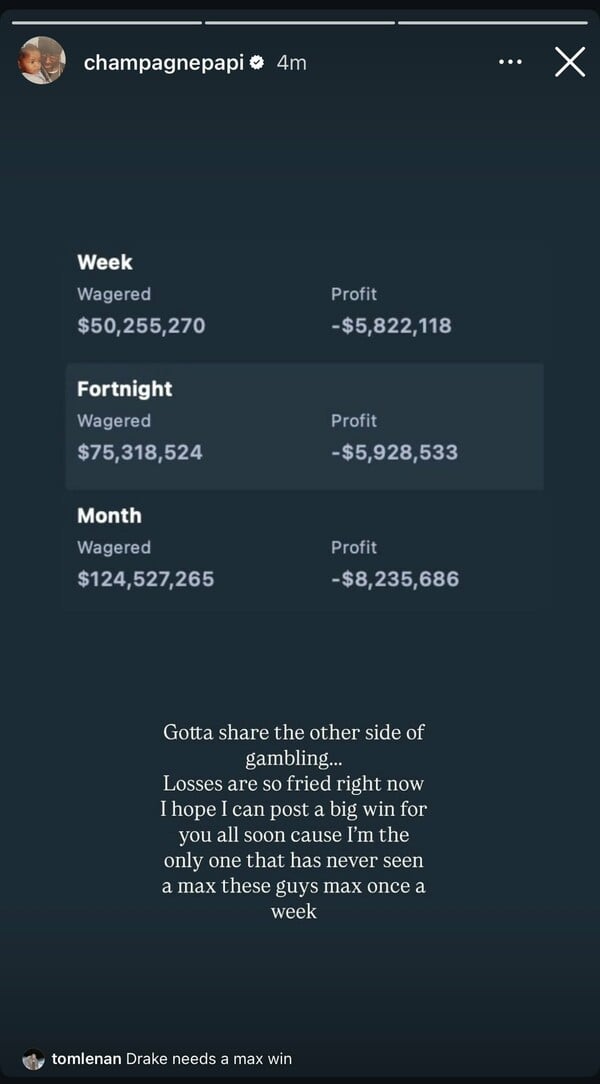Tap the champagnepapi profile picture
This screenshot has height=1084, width=600.
pos(42,60)
